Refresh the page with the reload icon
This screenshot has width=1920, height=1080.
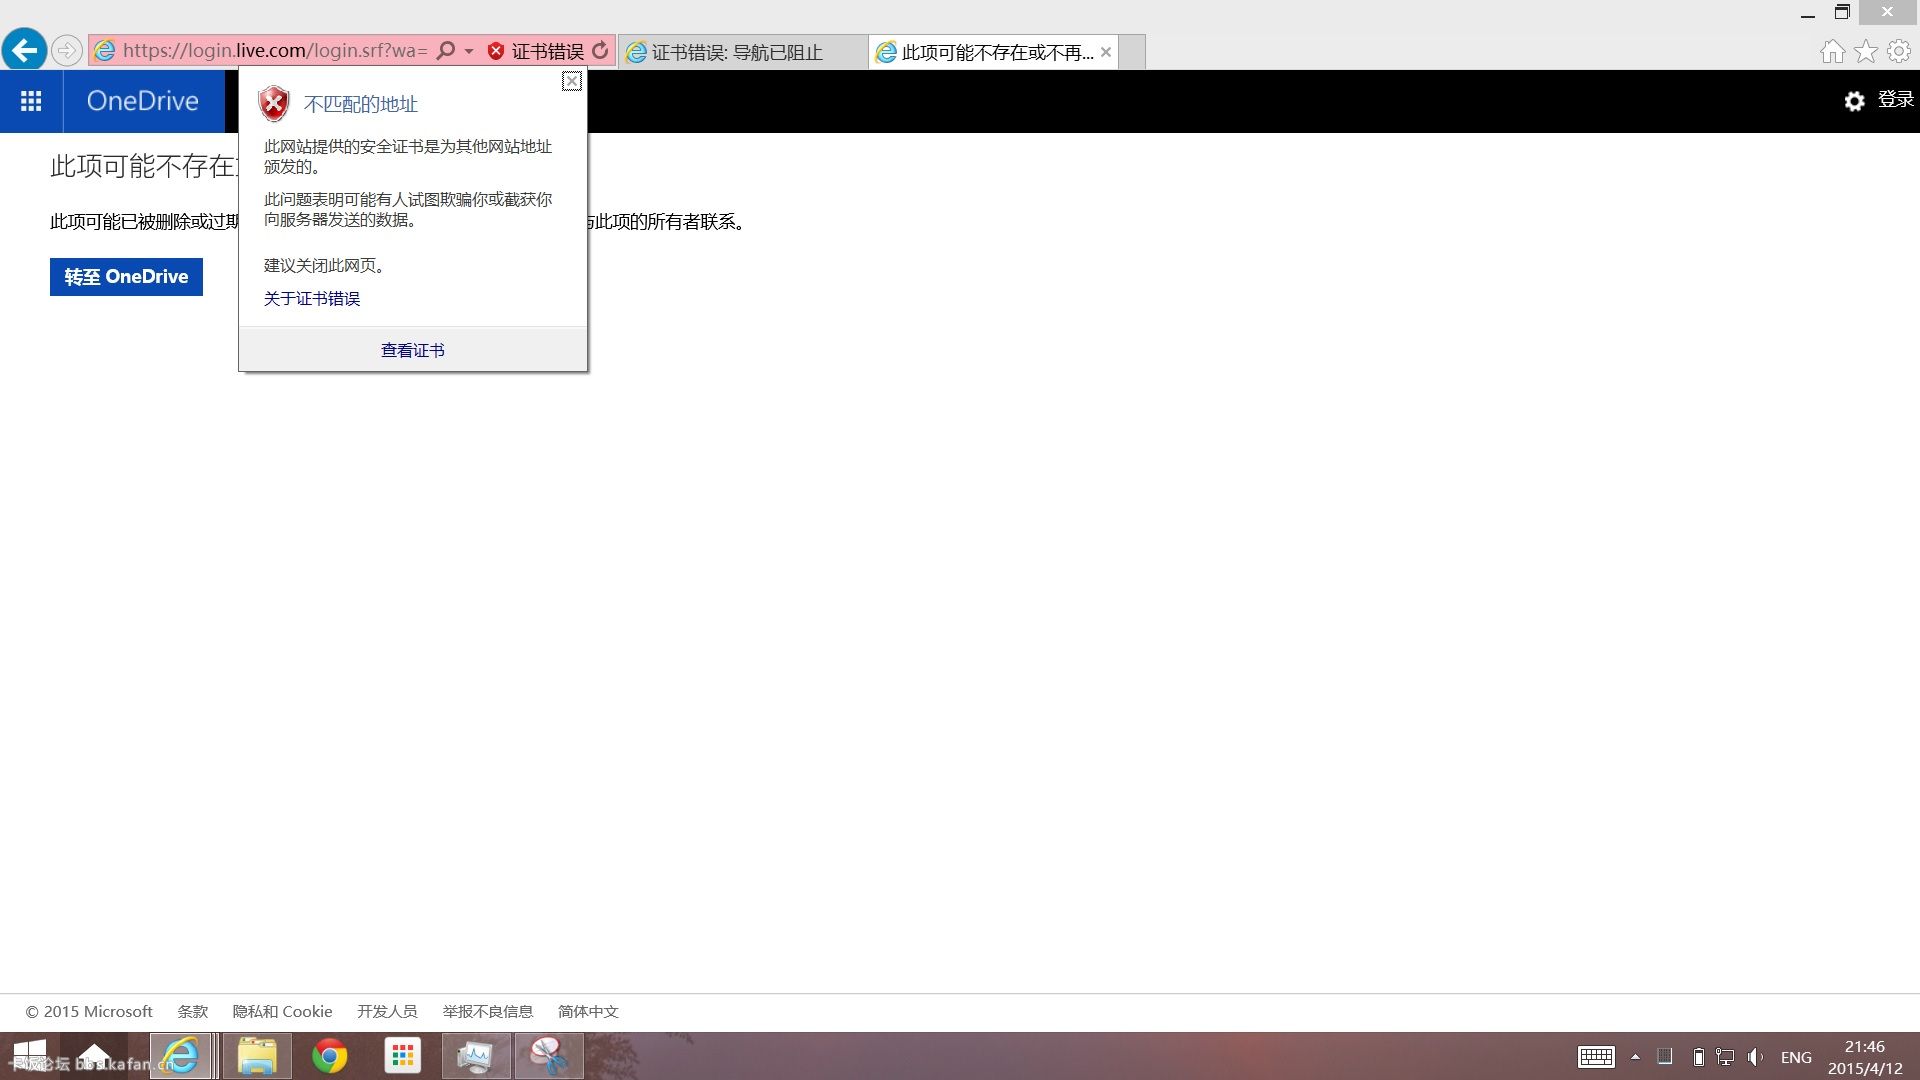pos(600,51)
